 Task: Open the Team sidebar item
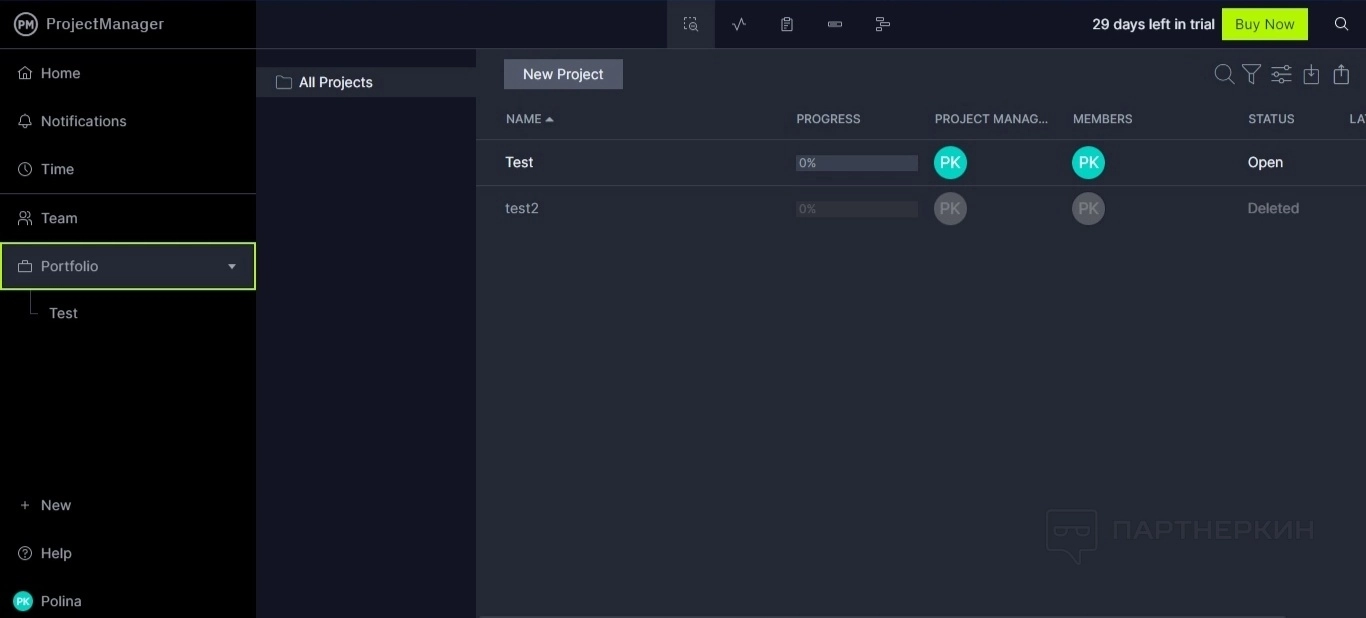click(x=59, y=218)
